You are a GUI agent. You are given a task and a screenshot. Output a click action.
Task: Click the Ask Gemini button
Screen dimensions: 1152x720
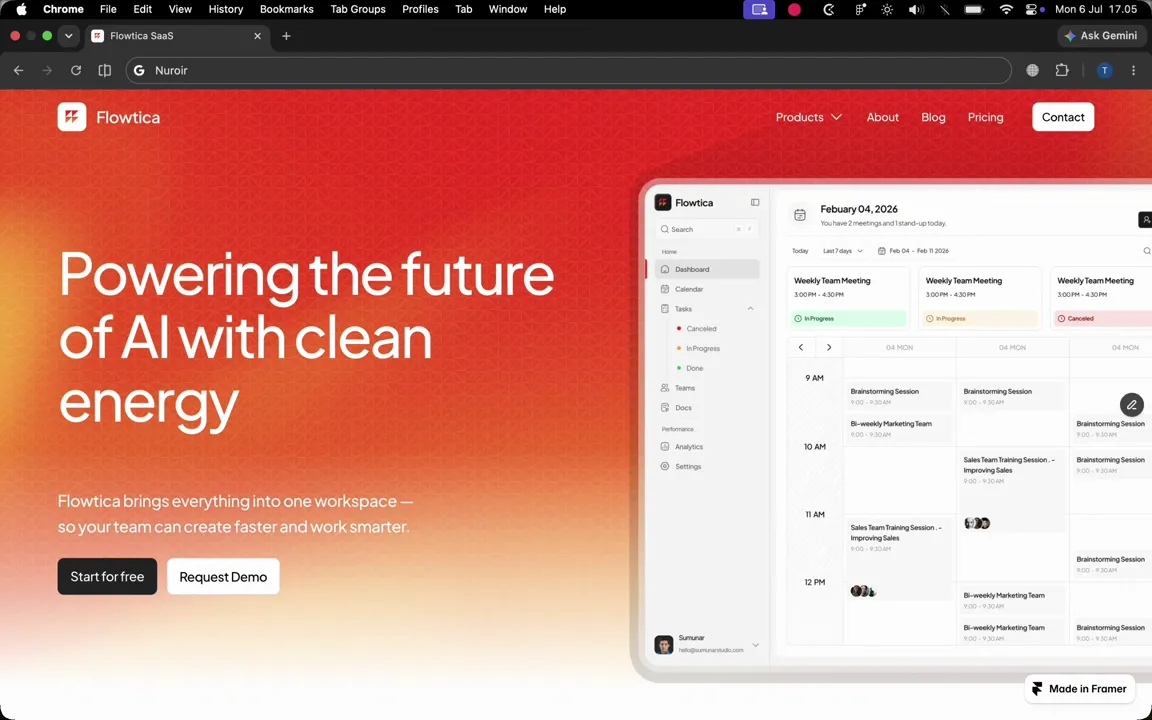pos(1101,35)
